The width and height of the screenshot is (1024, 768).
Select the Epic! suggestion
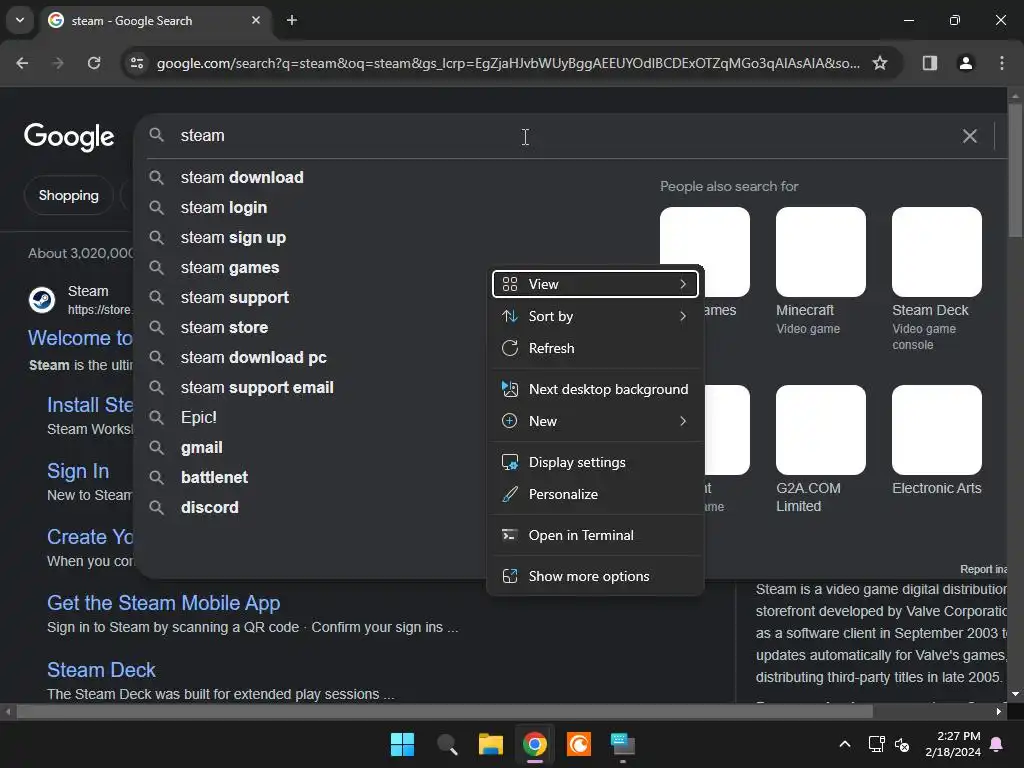pyautogui.click(x=199, y=418)
